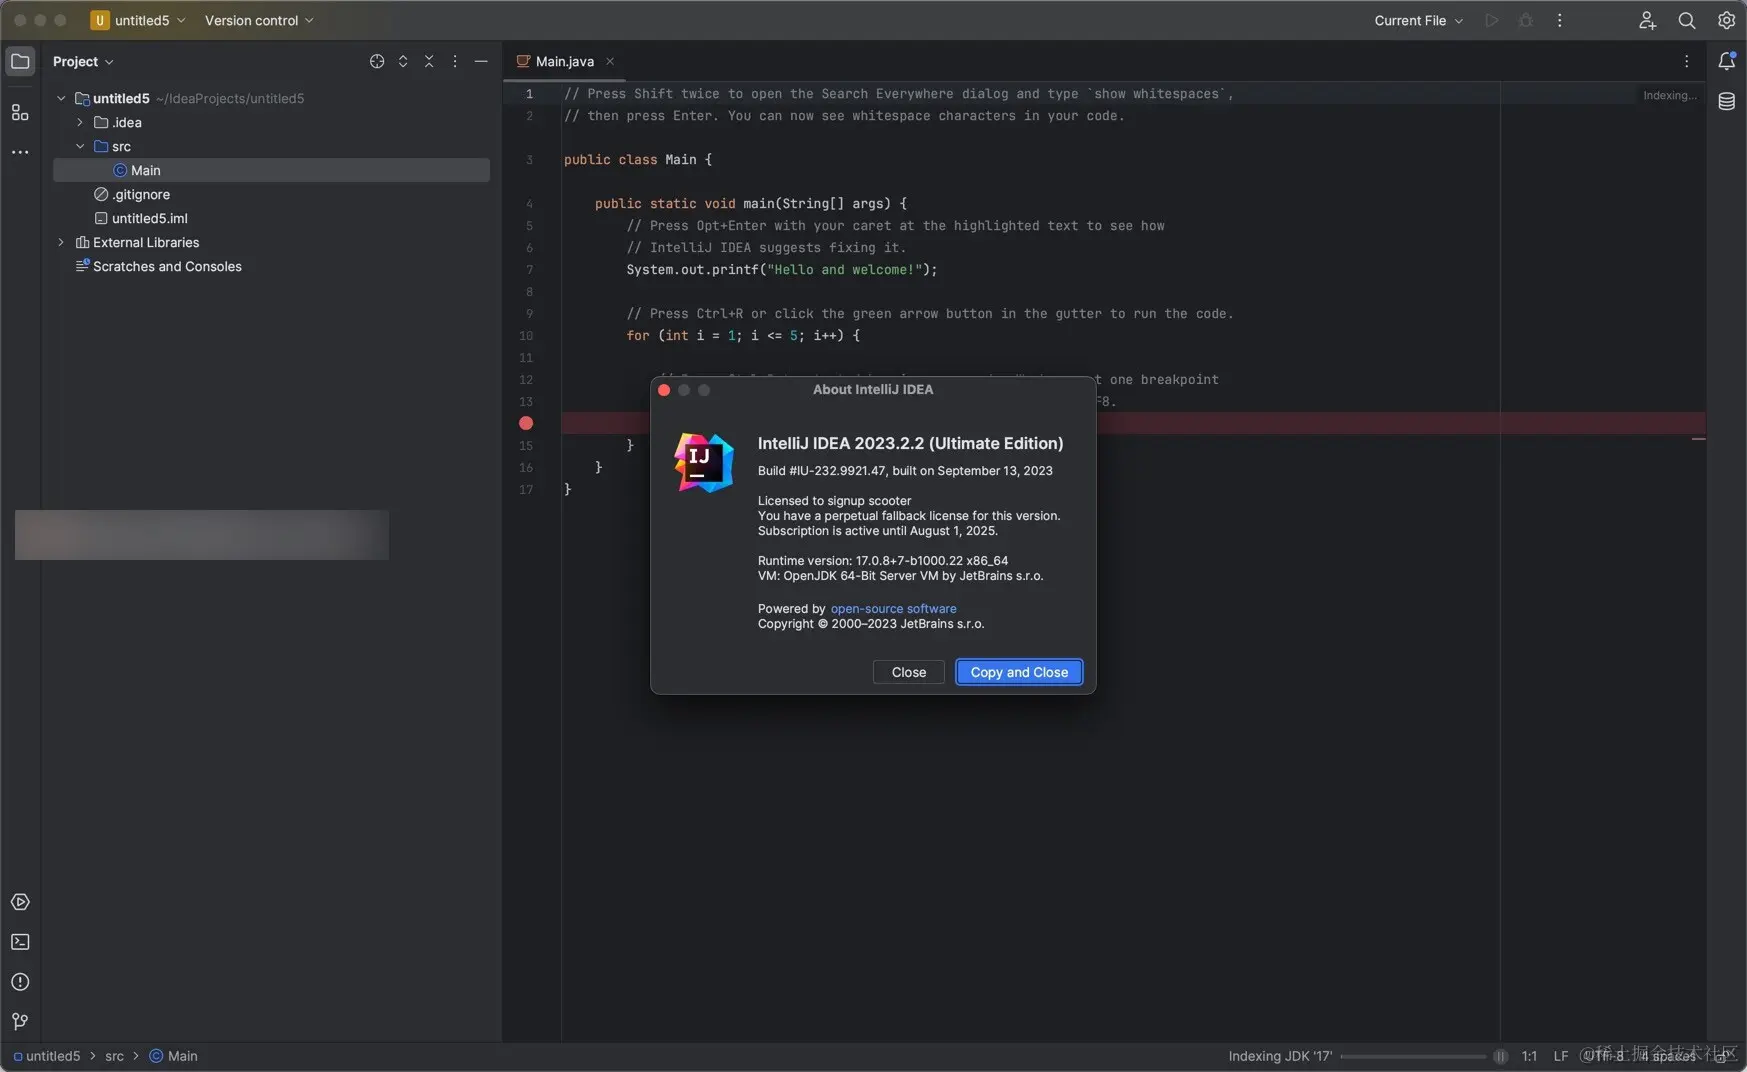The width and height of the screenshot is (1747, 1072).
Task: Open the Version control dropdown
Action: [259, 20]
